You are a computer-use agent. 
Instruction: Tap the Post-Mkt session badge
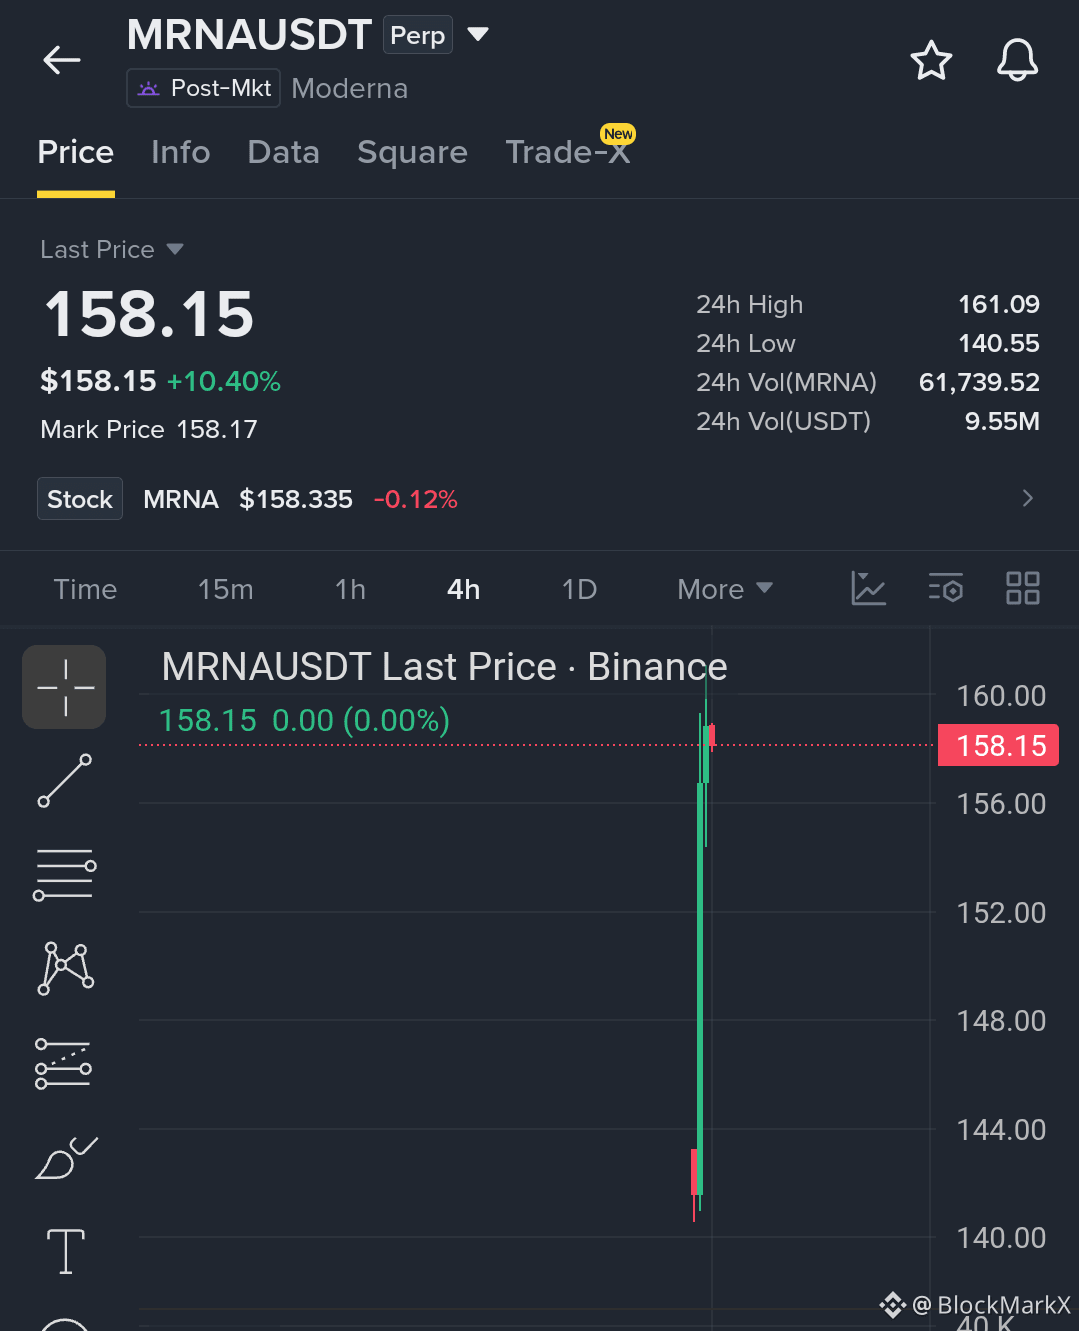(x=204, y=88)
